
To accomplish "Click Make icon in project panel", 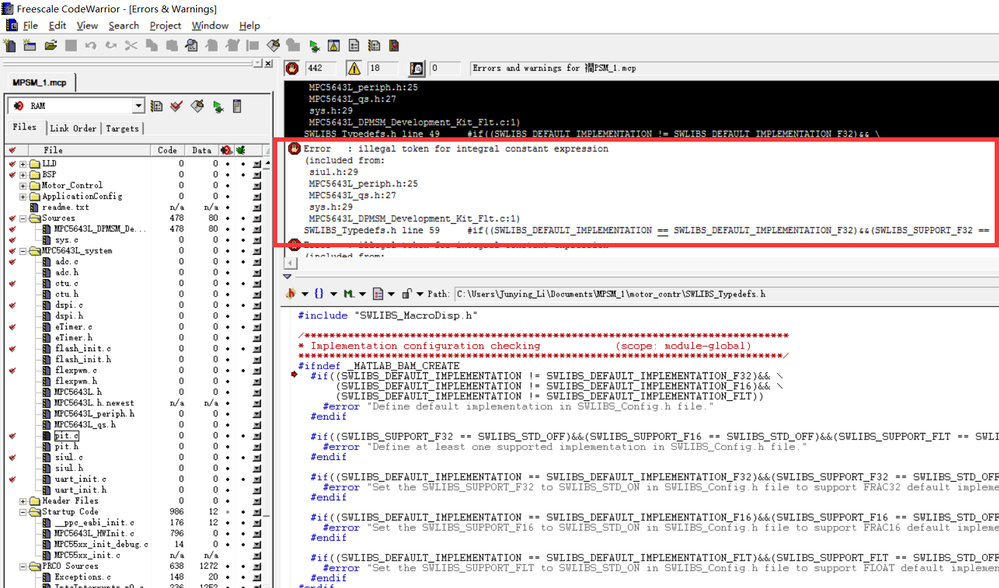I will [x=197, y=106].
